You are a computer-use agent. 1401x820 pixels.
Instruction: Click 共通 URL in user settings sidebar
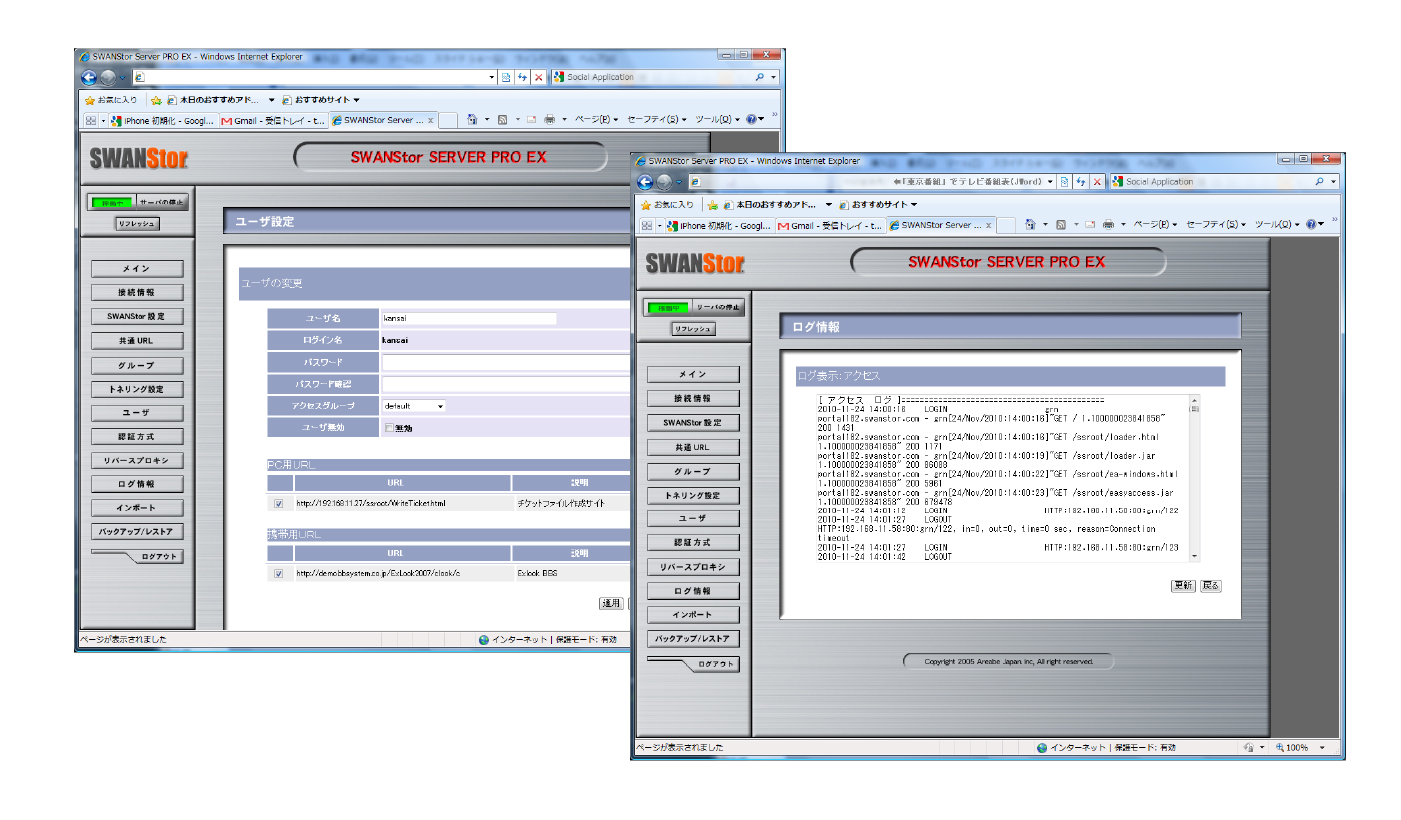(x=137, y=341)
